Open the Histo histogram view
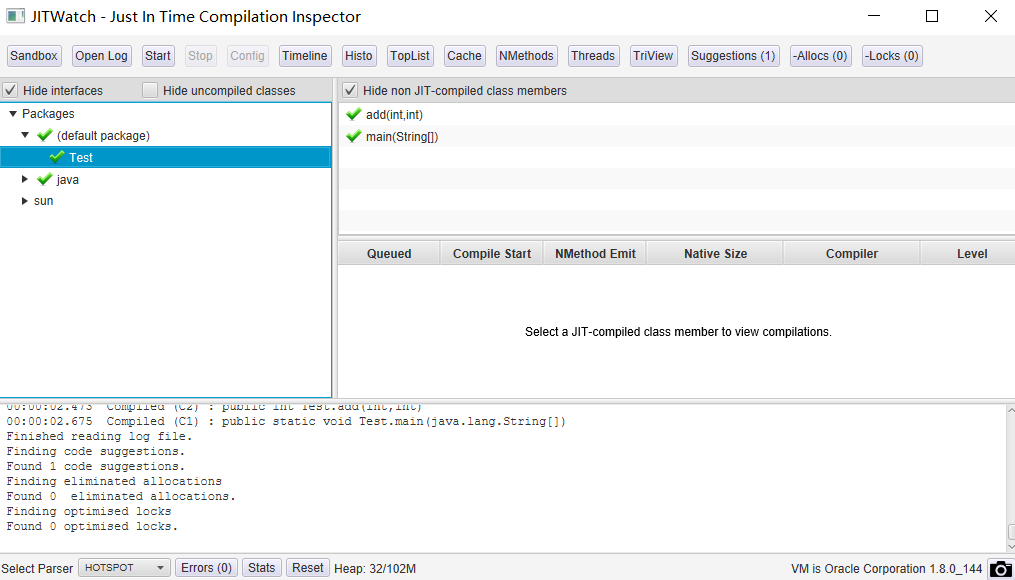Viewport: 1015px width, 580px height. (x=359, y=56)
